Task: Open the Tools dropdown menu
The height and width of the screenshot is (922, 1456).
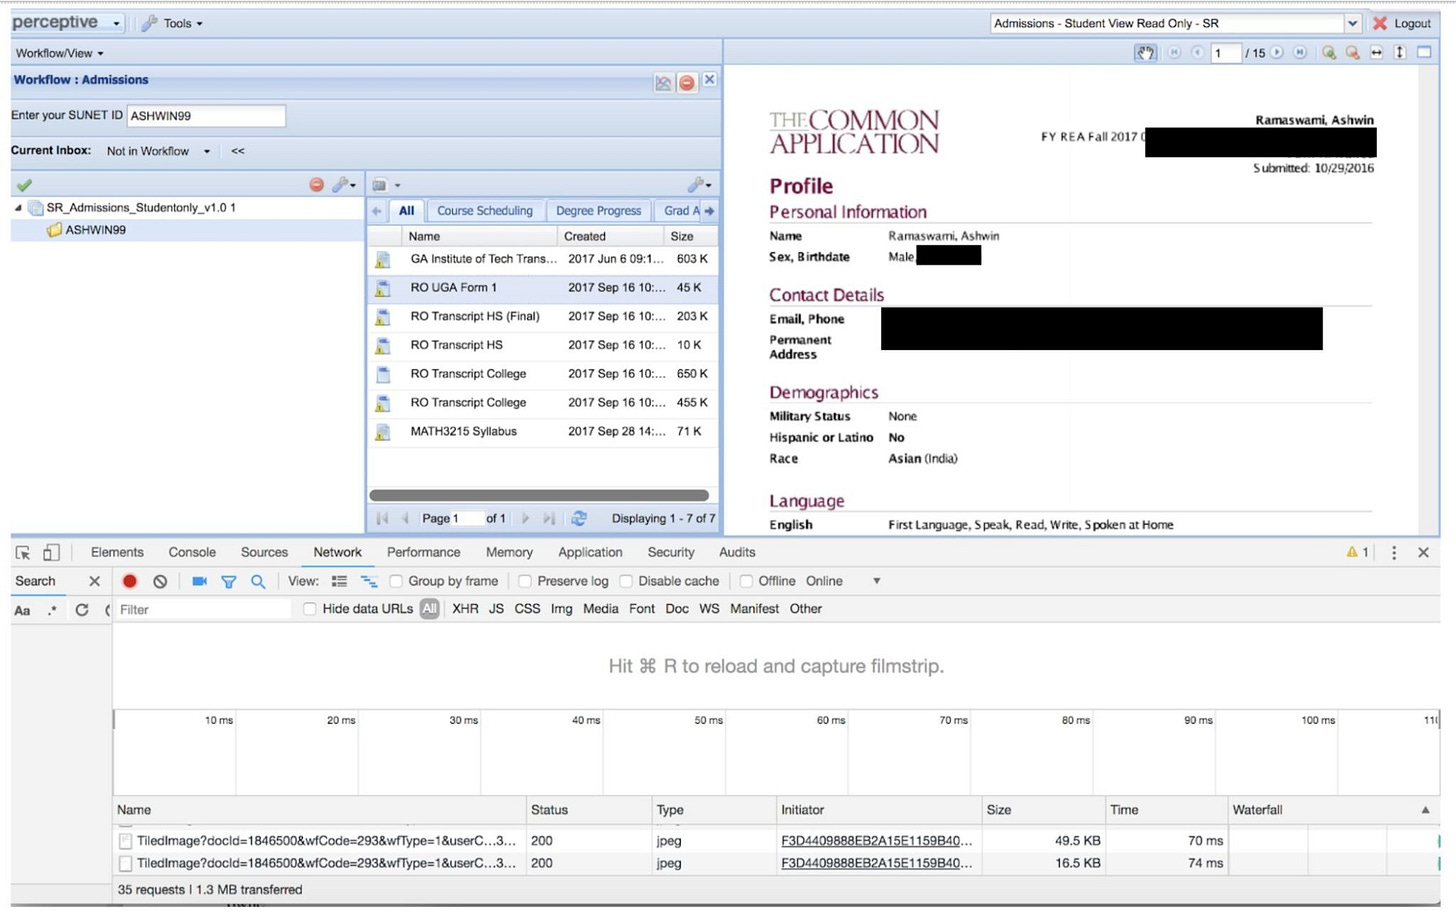Action: click(172, 23)
